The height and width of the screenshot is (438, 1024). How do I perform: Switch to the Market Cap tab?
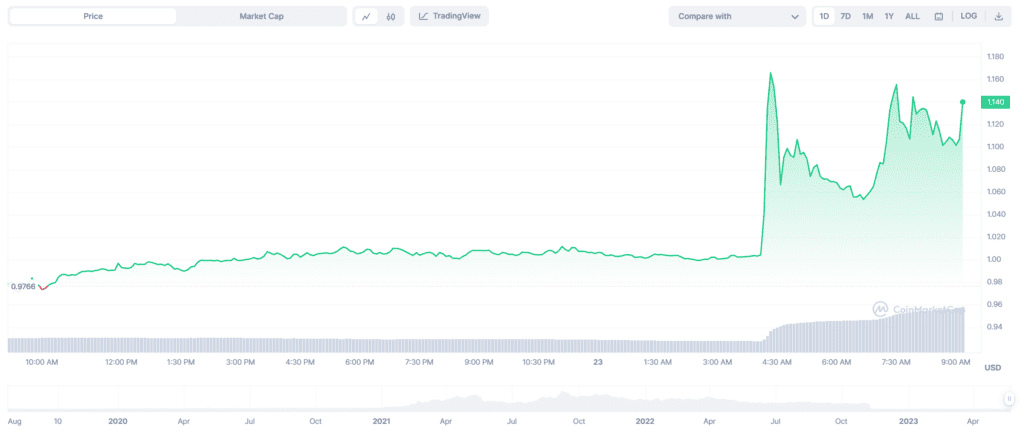[261, 16]
